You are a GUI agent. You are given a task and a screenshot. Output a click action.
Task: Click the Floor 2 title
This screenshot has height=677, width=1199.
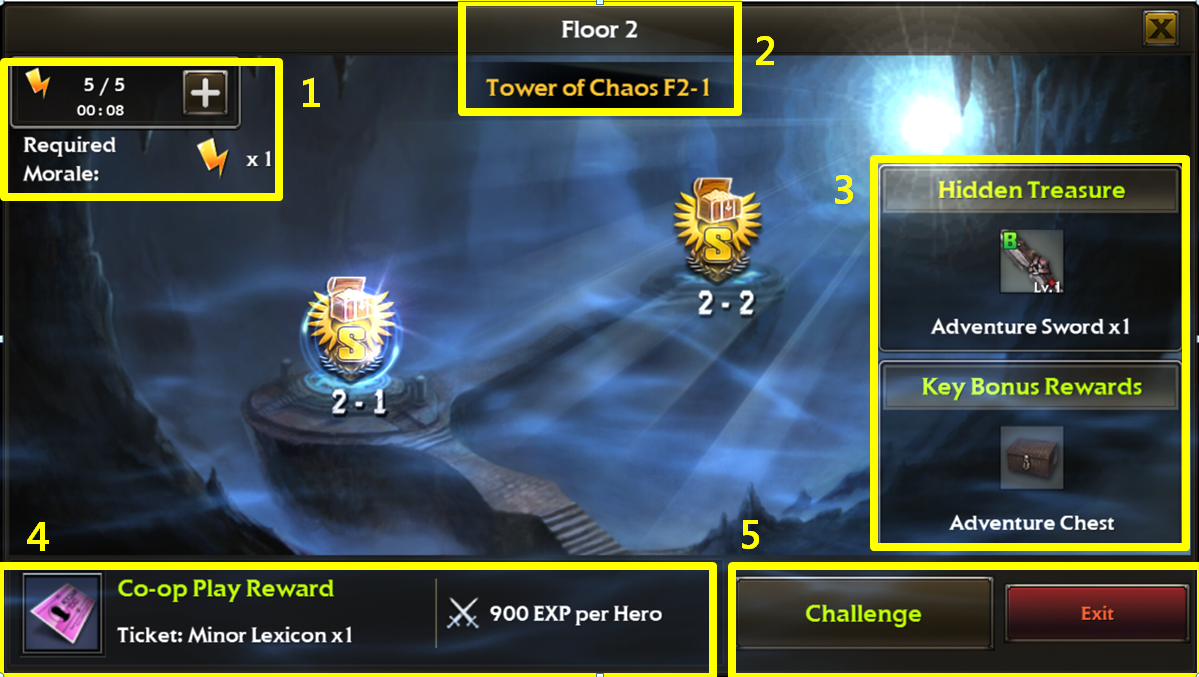(600, 29)
